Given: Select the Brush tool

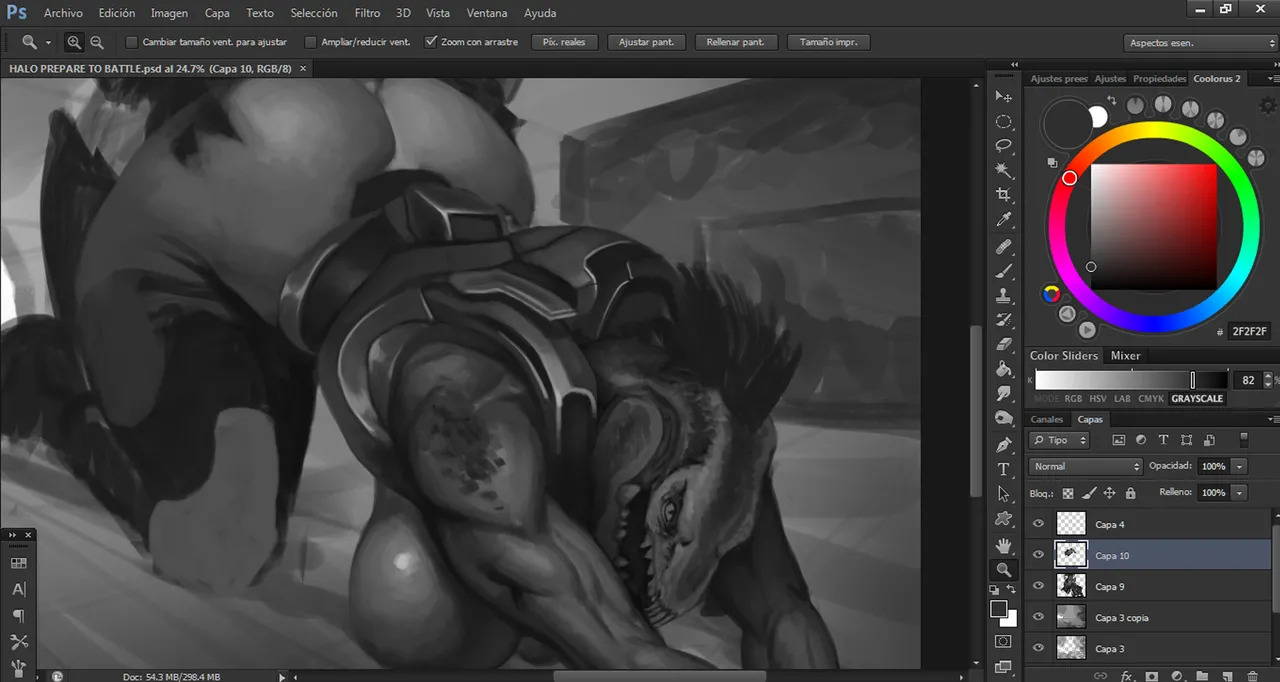Looking at the screenshot, I should (1004, 271).
